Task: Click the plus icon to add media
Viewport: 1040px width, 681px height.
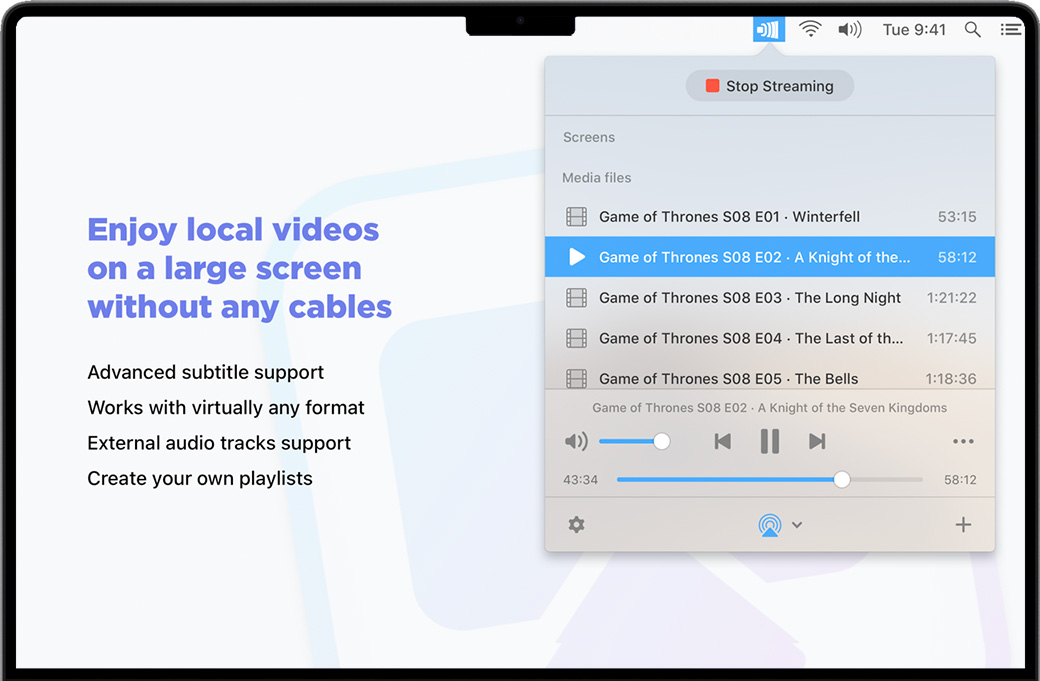Action: 963,524
